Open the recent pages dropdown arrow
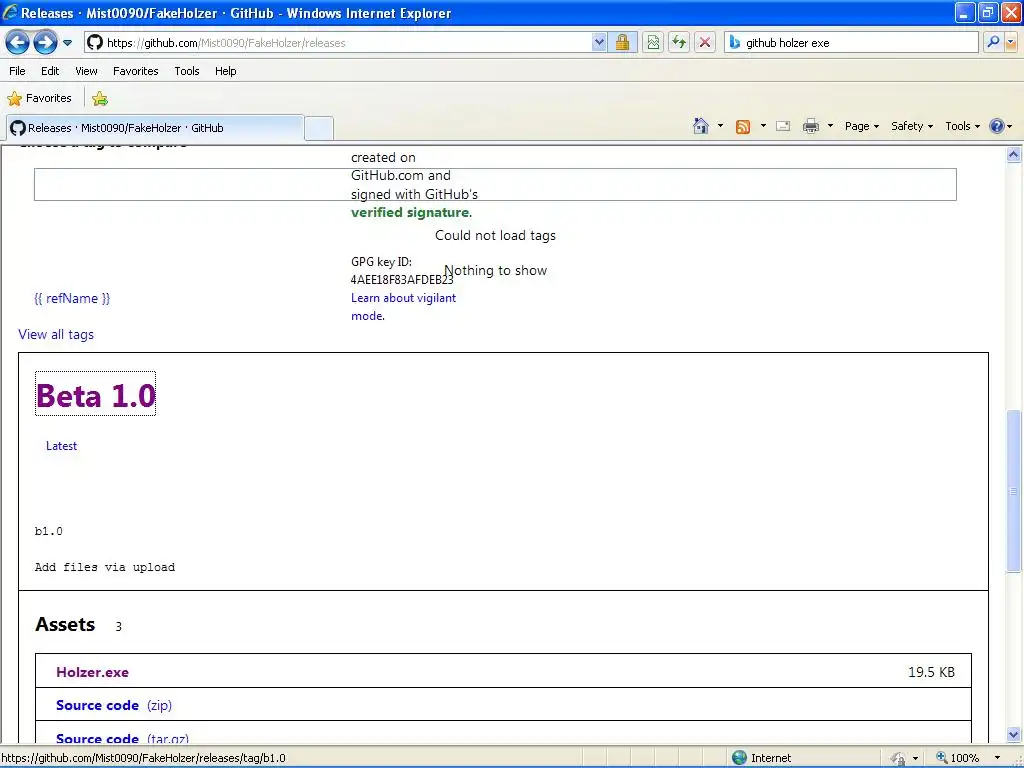The image size is (1024, 768). pyautogui.click(x=67, y=43)
